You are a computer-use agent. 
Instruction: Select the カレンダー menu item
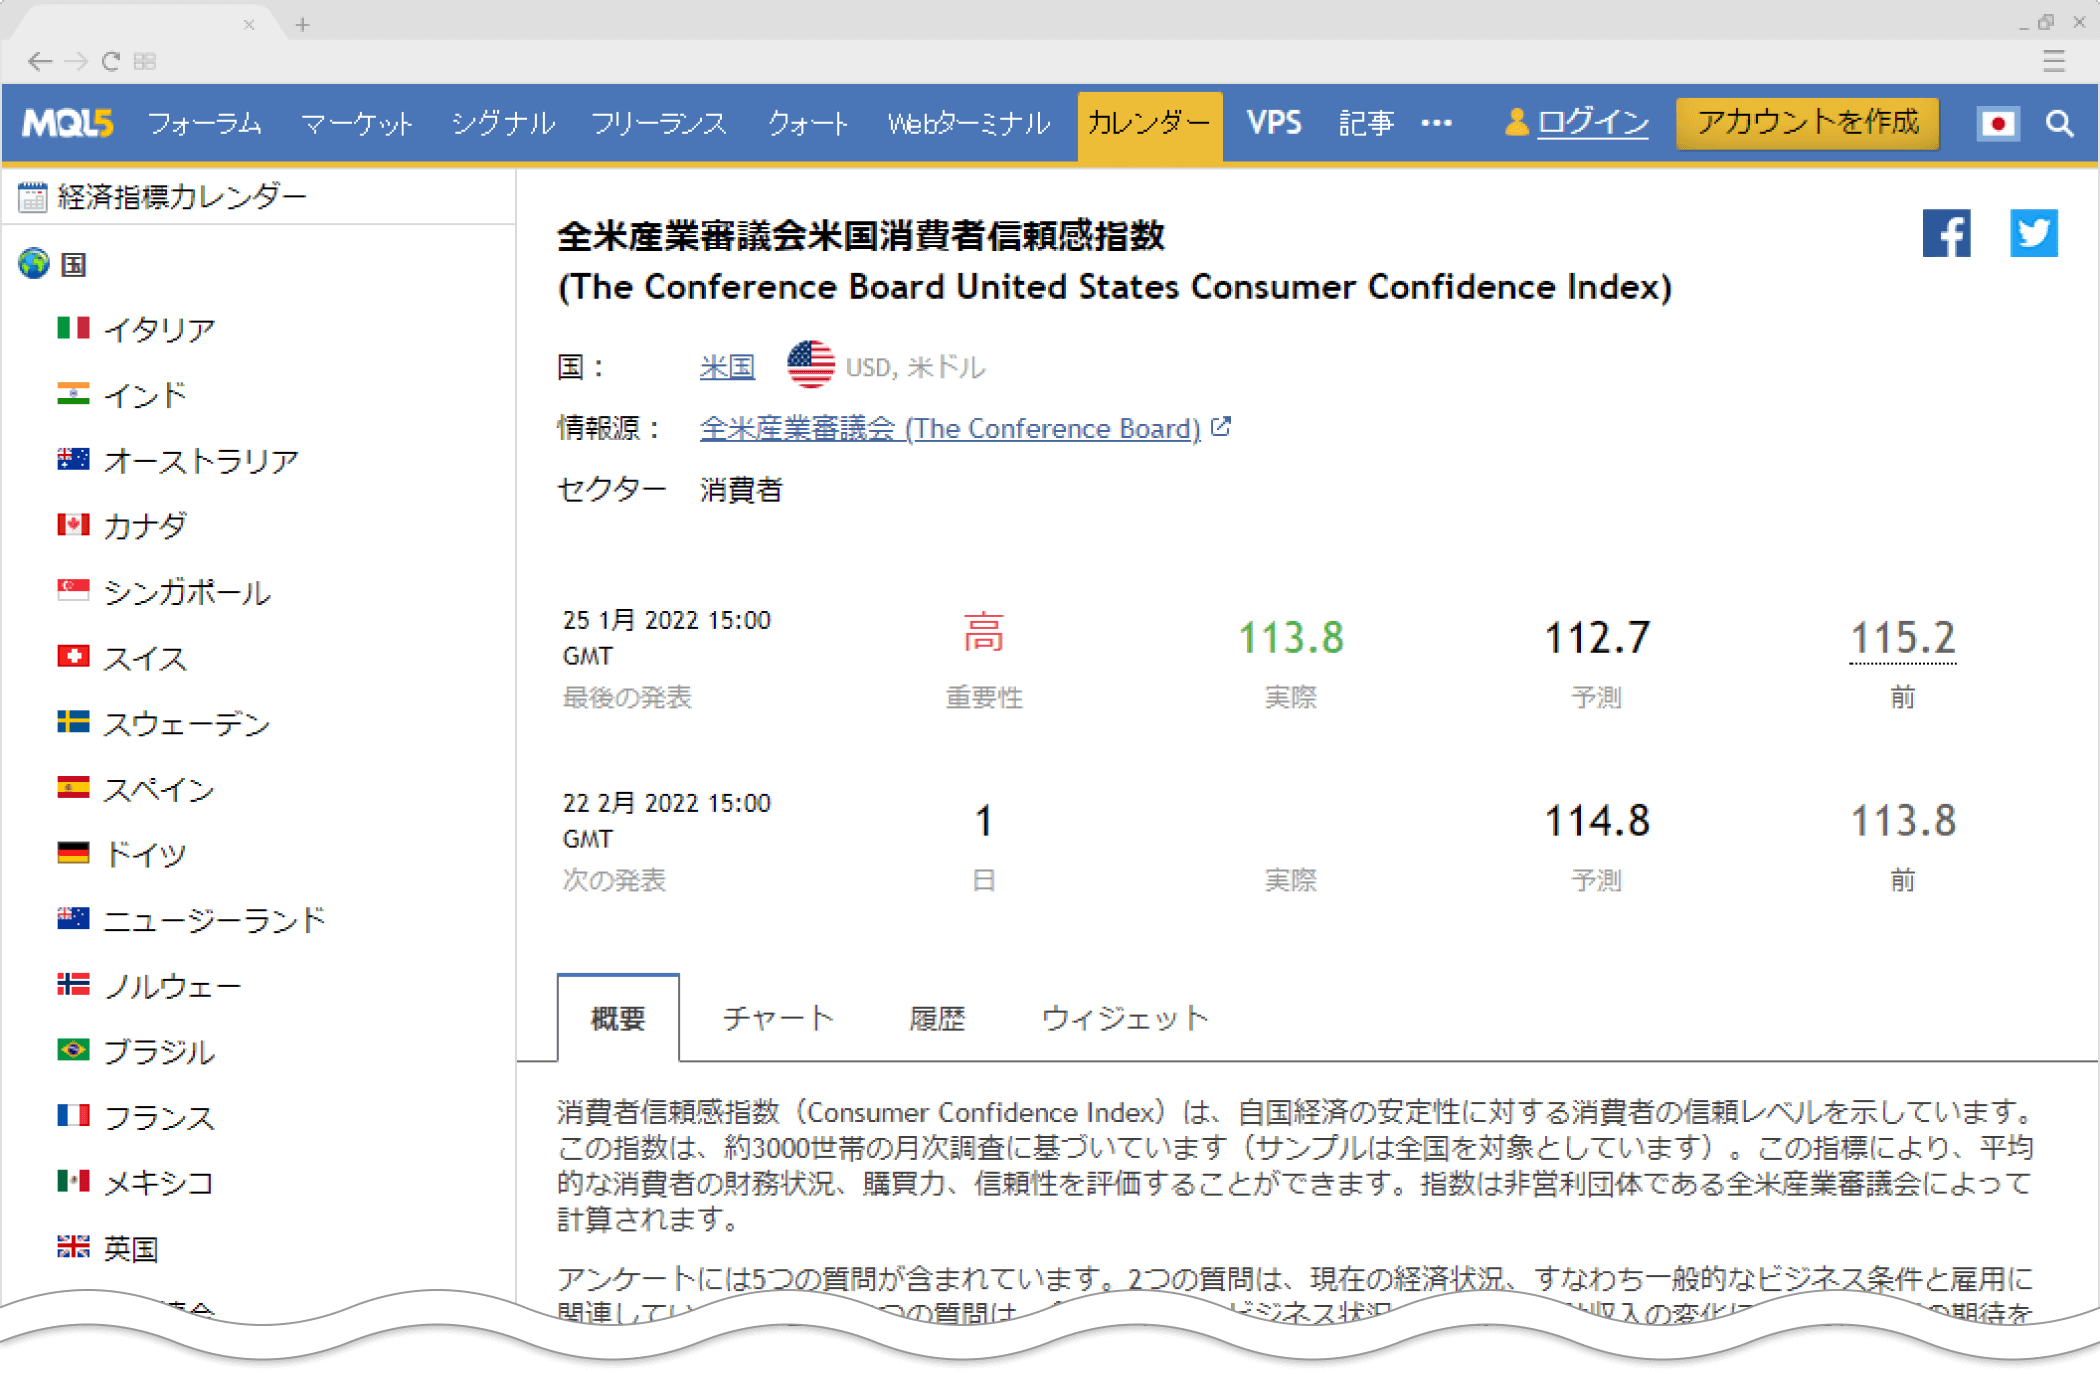(x=1150, y=125)
